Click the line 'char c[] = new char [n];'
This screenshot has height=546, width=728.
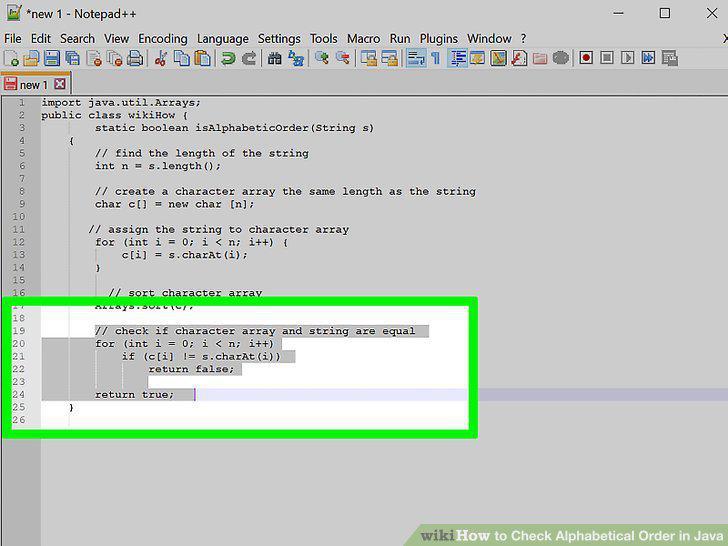[x=175, y=204]
